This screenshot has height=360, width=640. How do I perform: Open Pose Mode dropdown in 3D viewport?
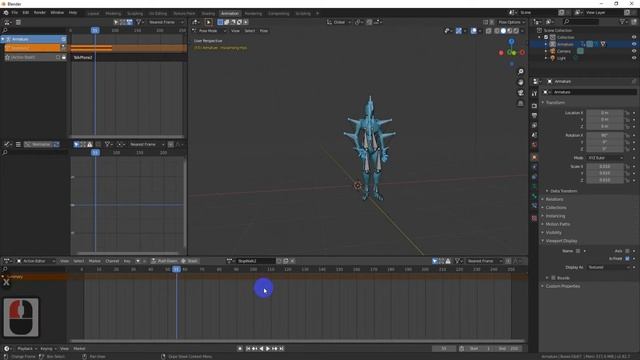(x=210, y=31)
